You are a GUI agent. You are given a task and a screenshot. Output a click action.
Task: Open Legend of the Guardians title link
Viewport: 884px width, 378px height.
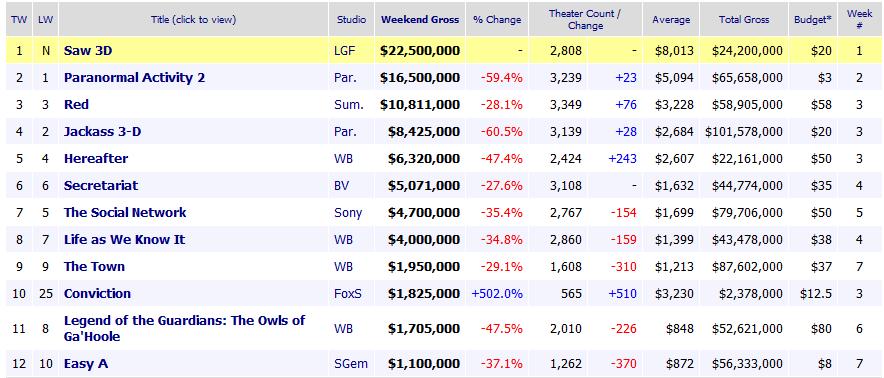click(x=184, y=328)
